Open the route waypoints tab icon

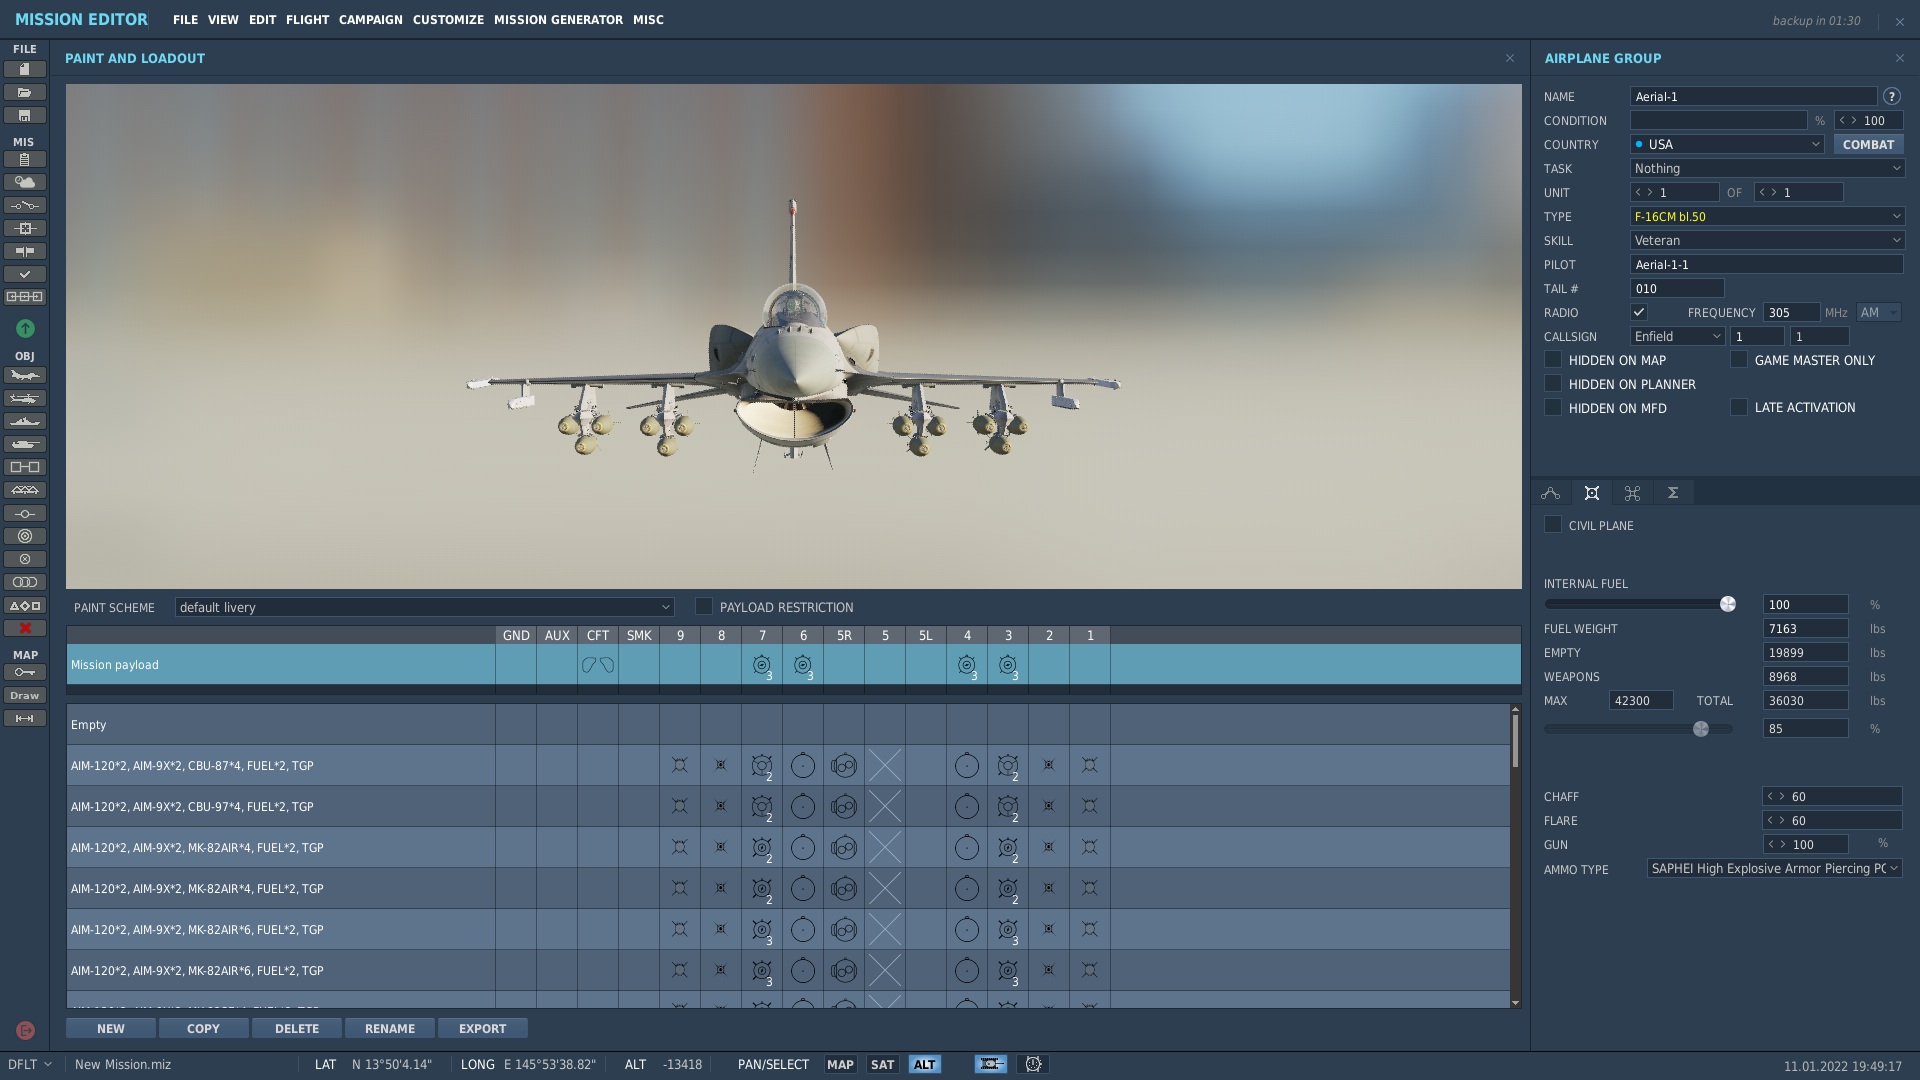tap(1551, 493)
